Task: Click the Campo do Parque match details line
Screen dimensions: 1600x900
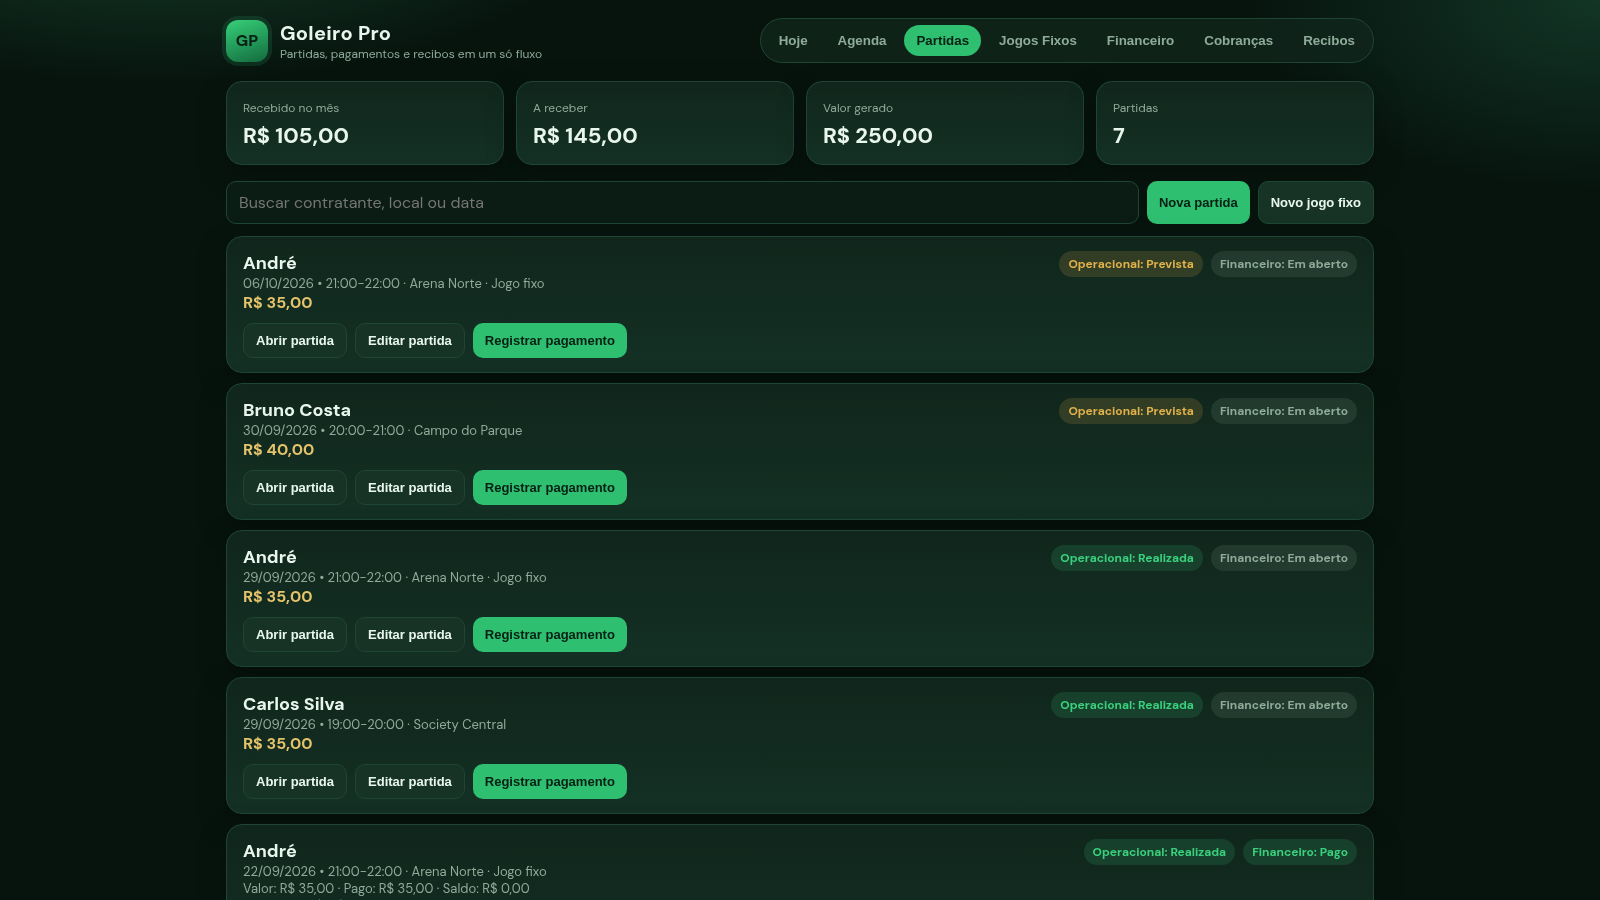Action: (x=383, y=431)
